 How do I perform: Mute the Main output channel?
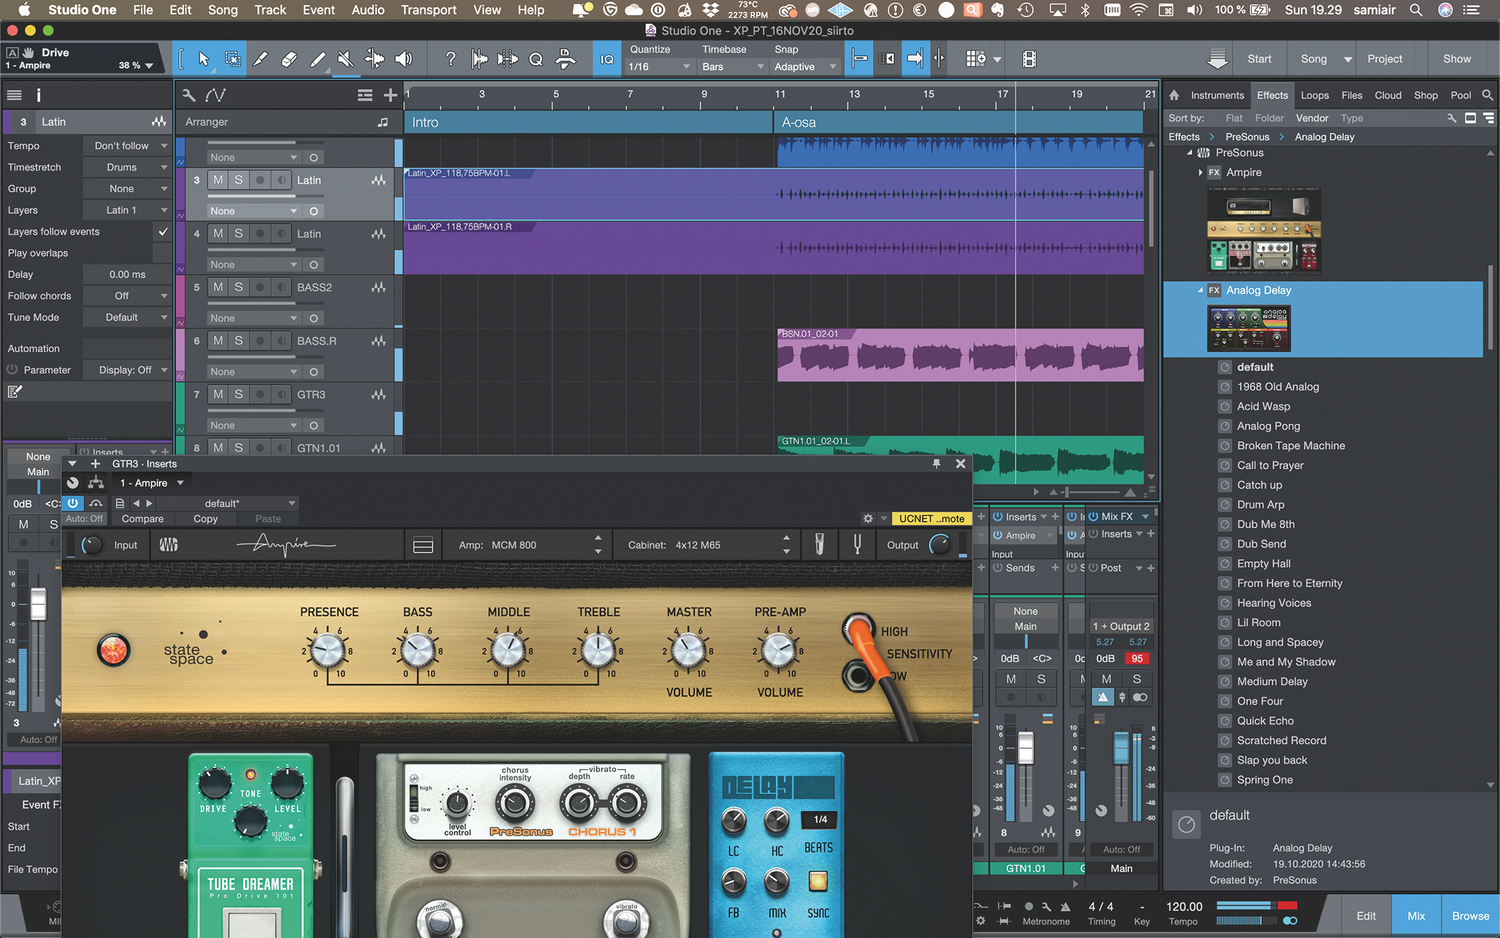[1106, 679]
